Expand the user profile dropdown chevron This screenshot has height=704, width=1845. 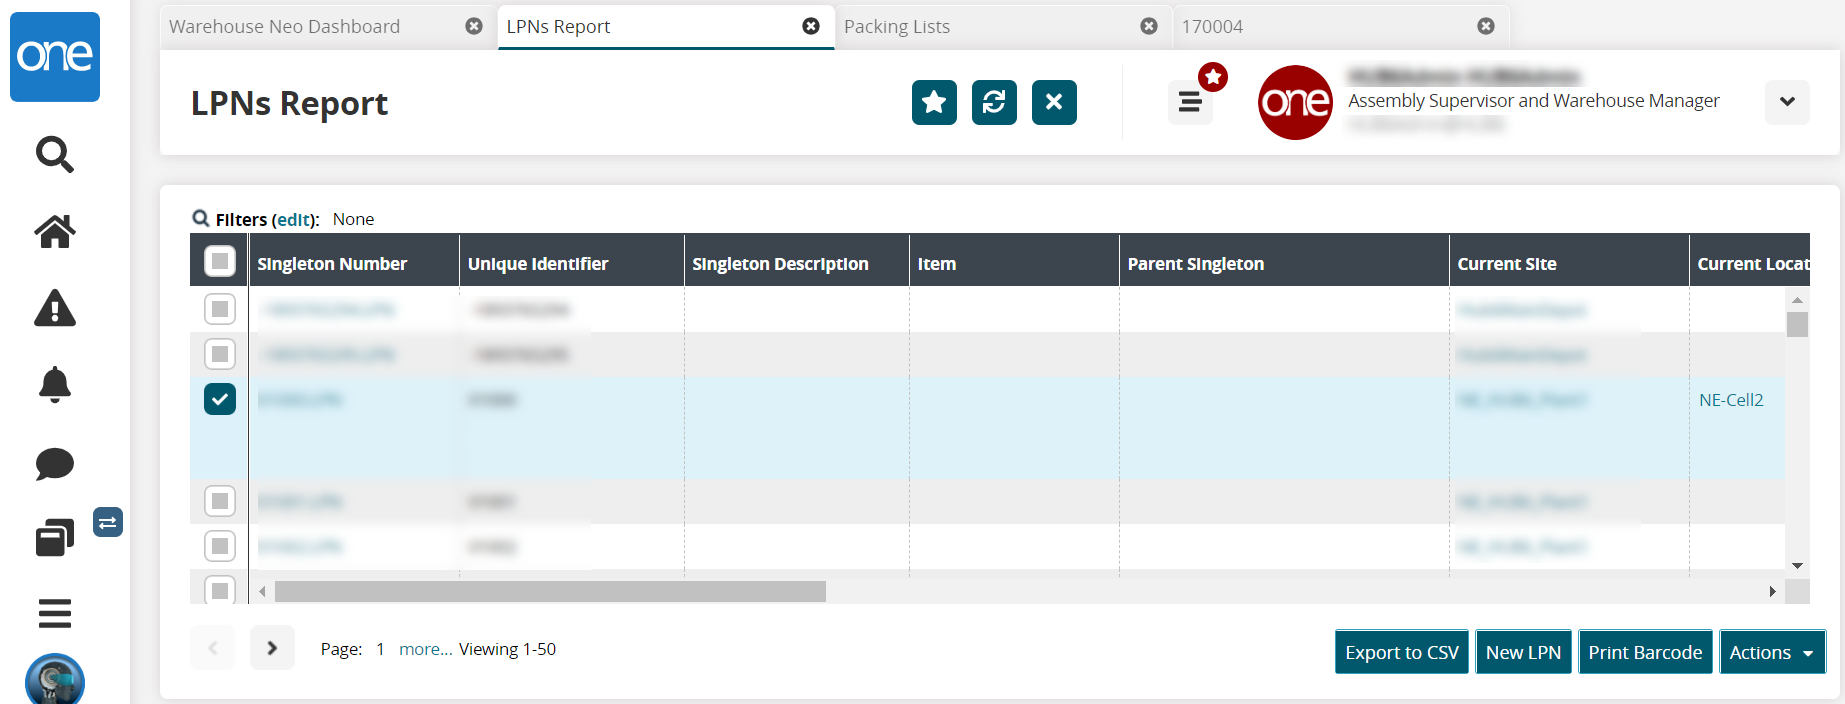[x=1787, y=102]
